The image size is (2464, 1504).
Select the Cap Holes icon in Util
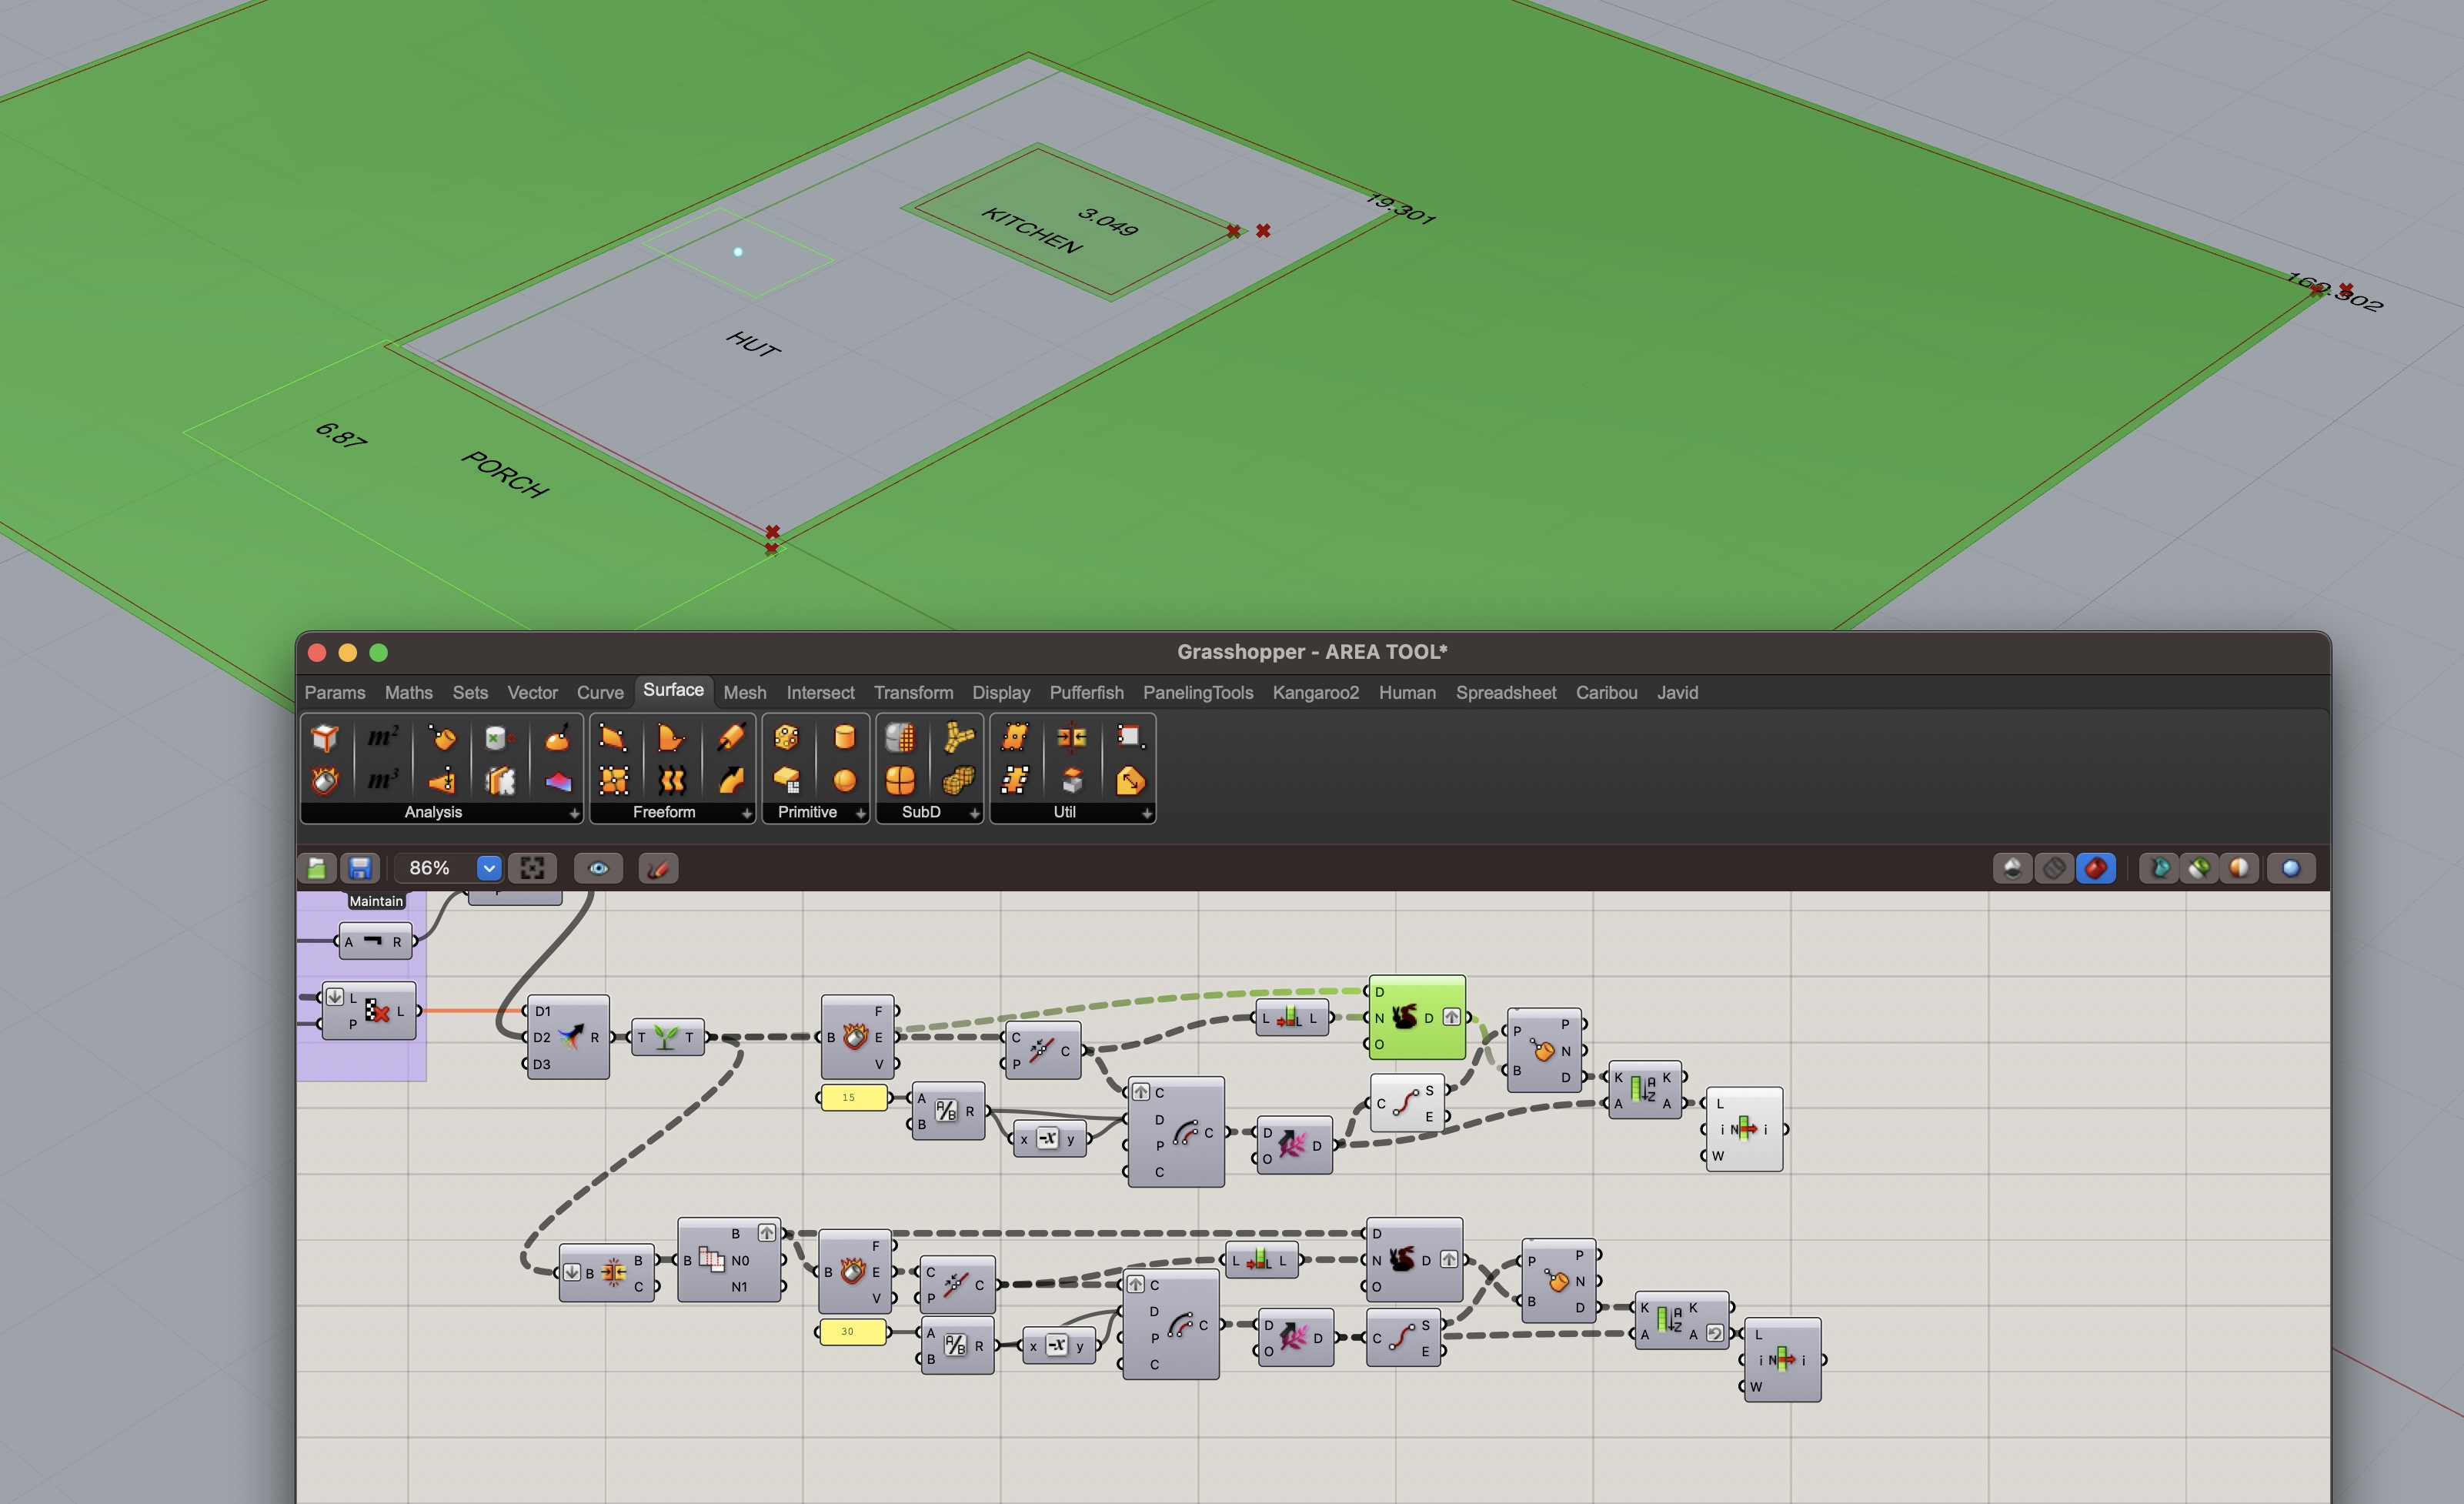[1072, 780]
